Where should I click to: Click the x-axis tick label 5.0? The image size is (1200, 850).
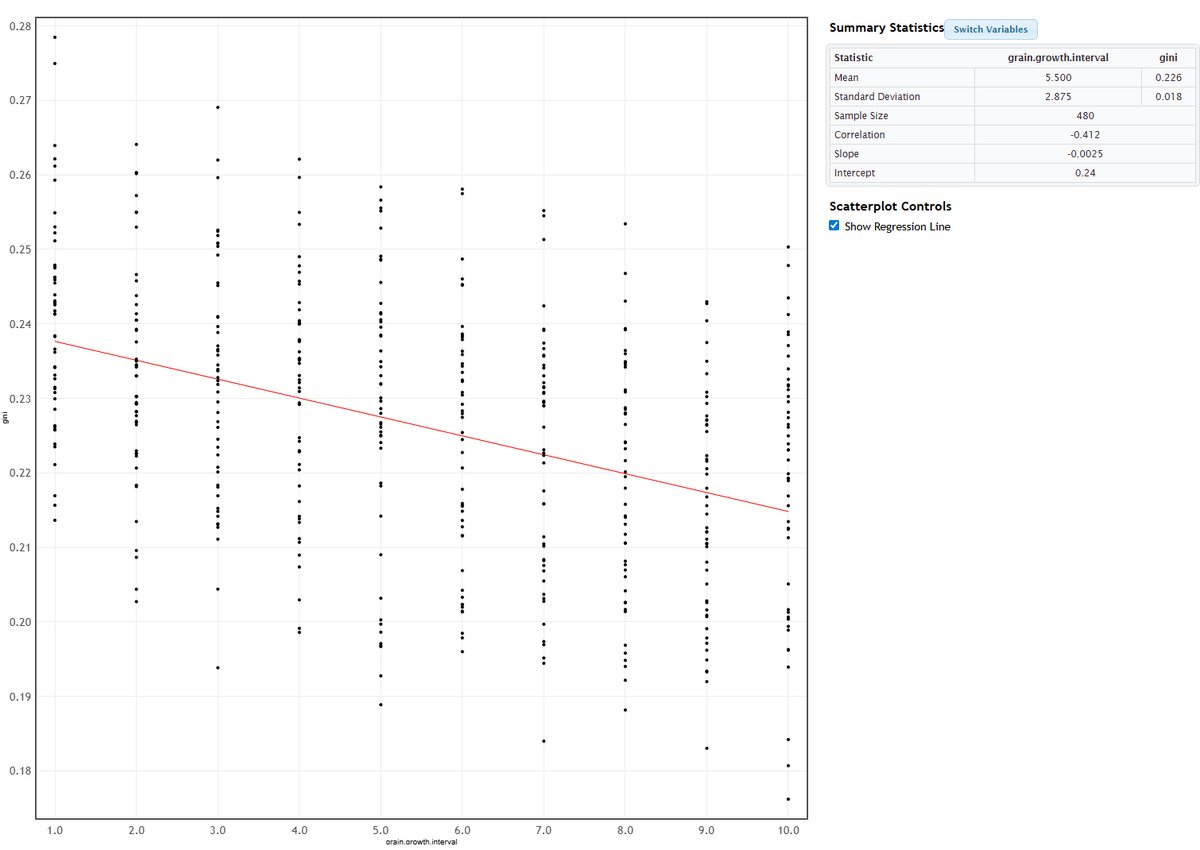tap(381, 830)
